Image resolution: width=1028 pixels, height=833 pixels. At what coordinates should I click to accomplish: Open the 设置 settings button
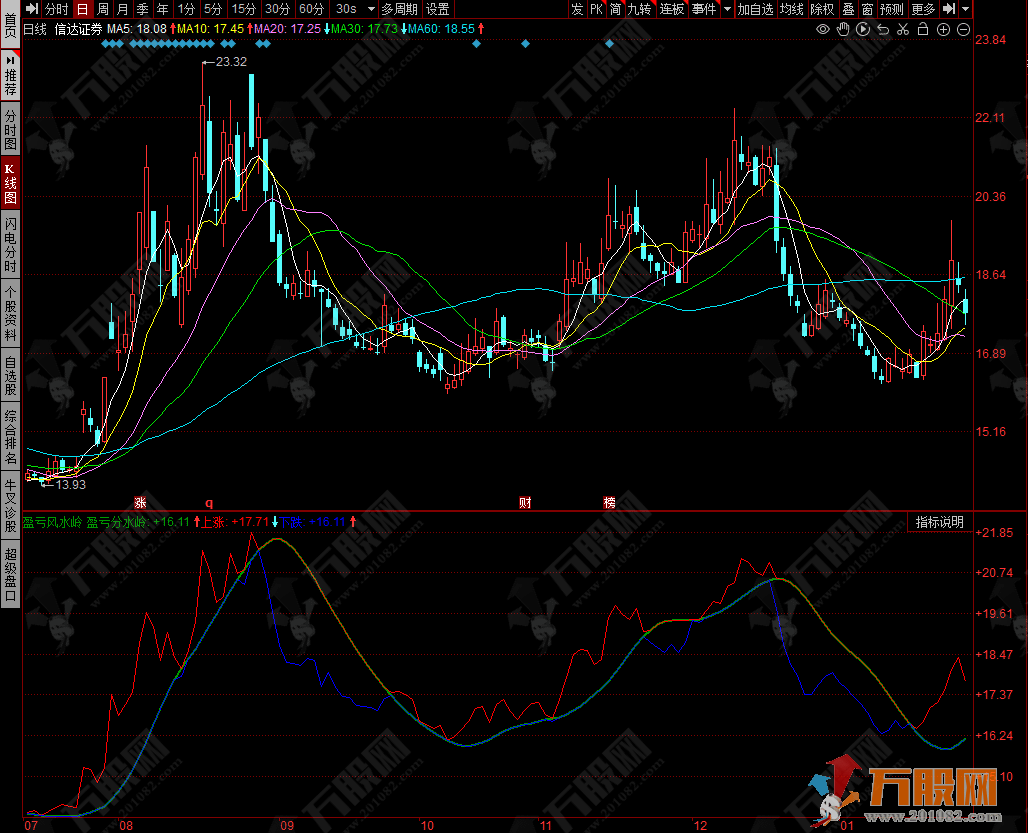click(x=437, y=9)
